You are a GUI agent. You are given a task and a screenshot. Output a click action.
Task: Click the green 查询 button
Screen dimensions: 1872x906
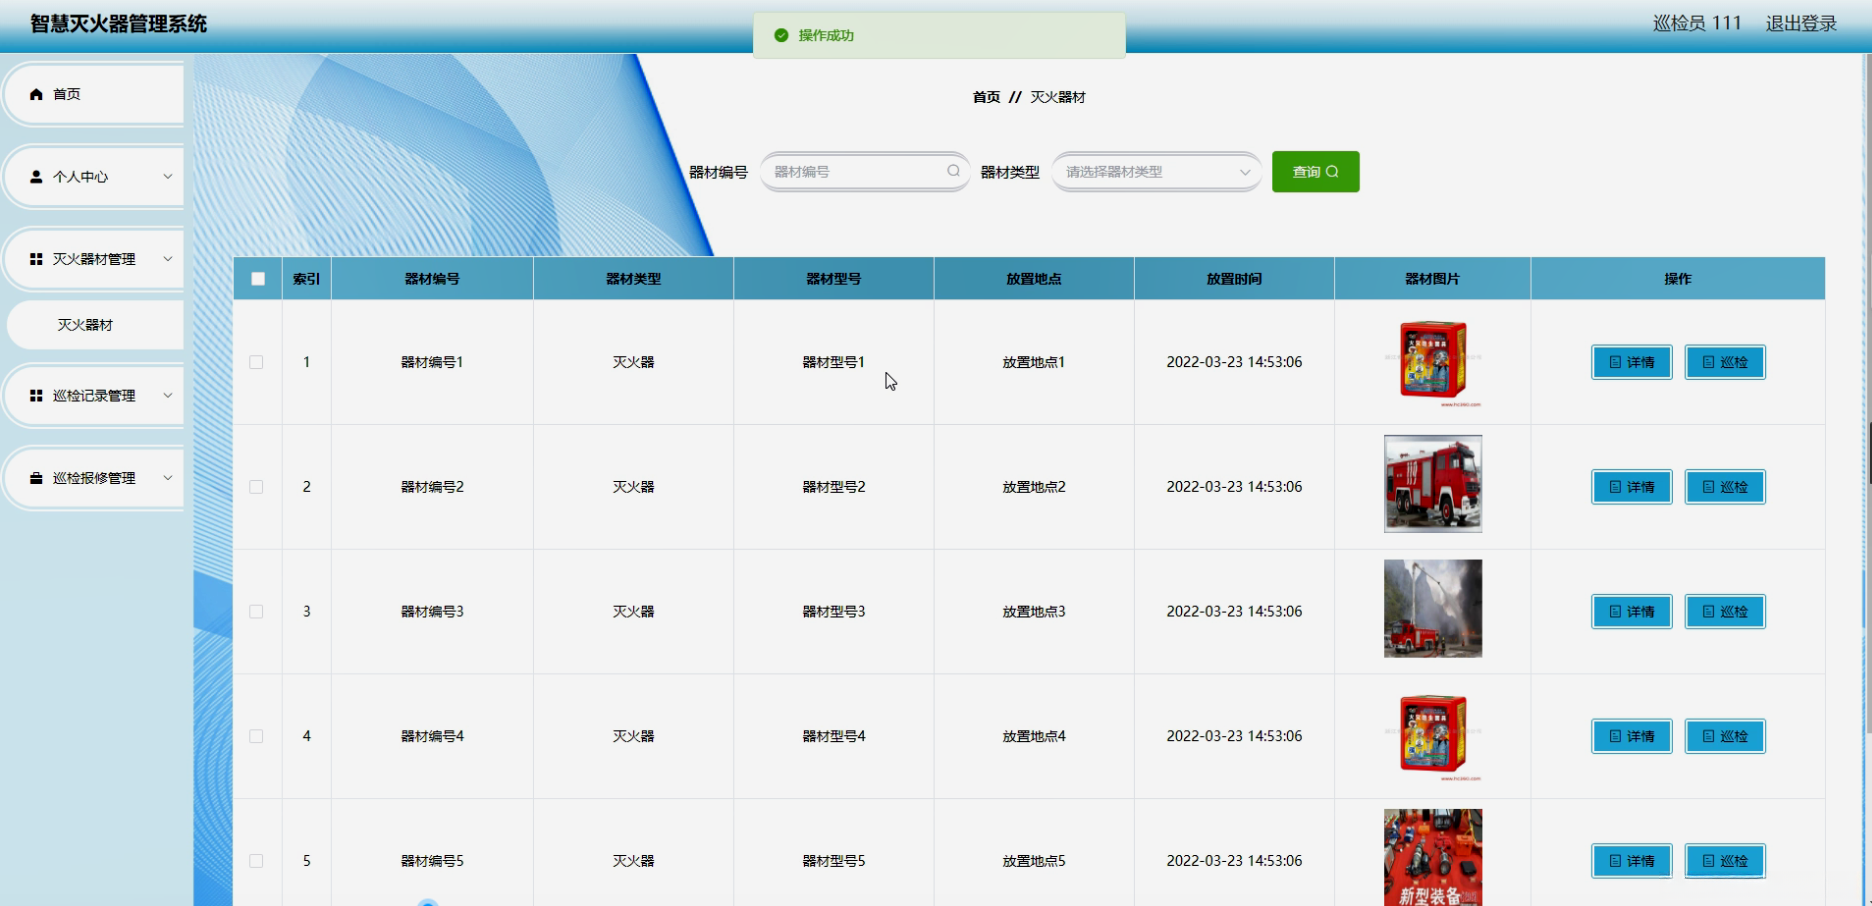pyautogui.click(x=1315, y=172)
